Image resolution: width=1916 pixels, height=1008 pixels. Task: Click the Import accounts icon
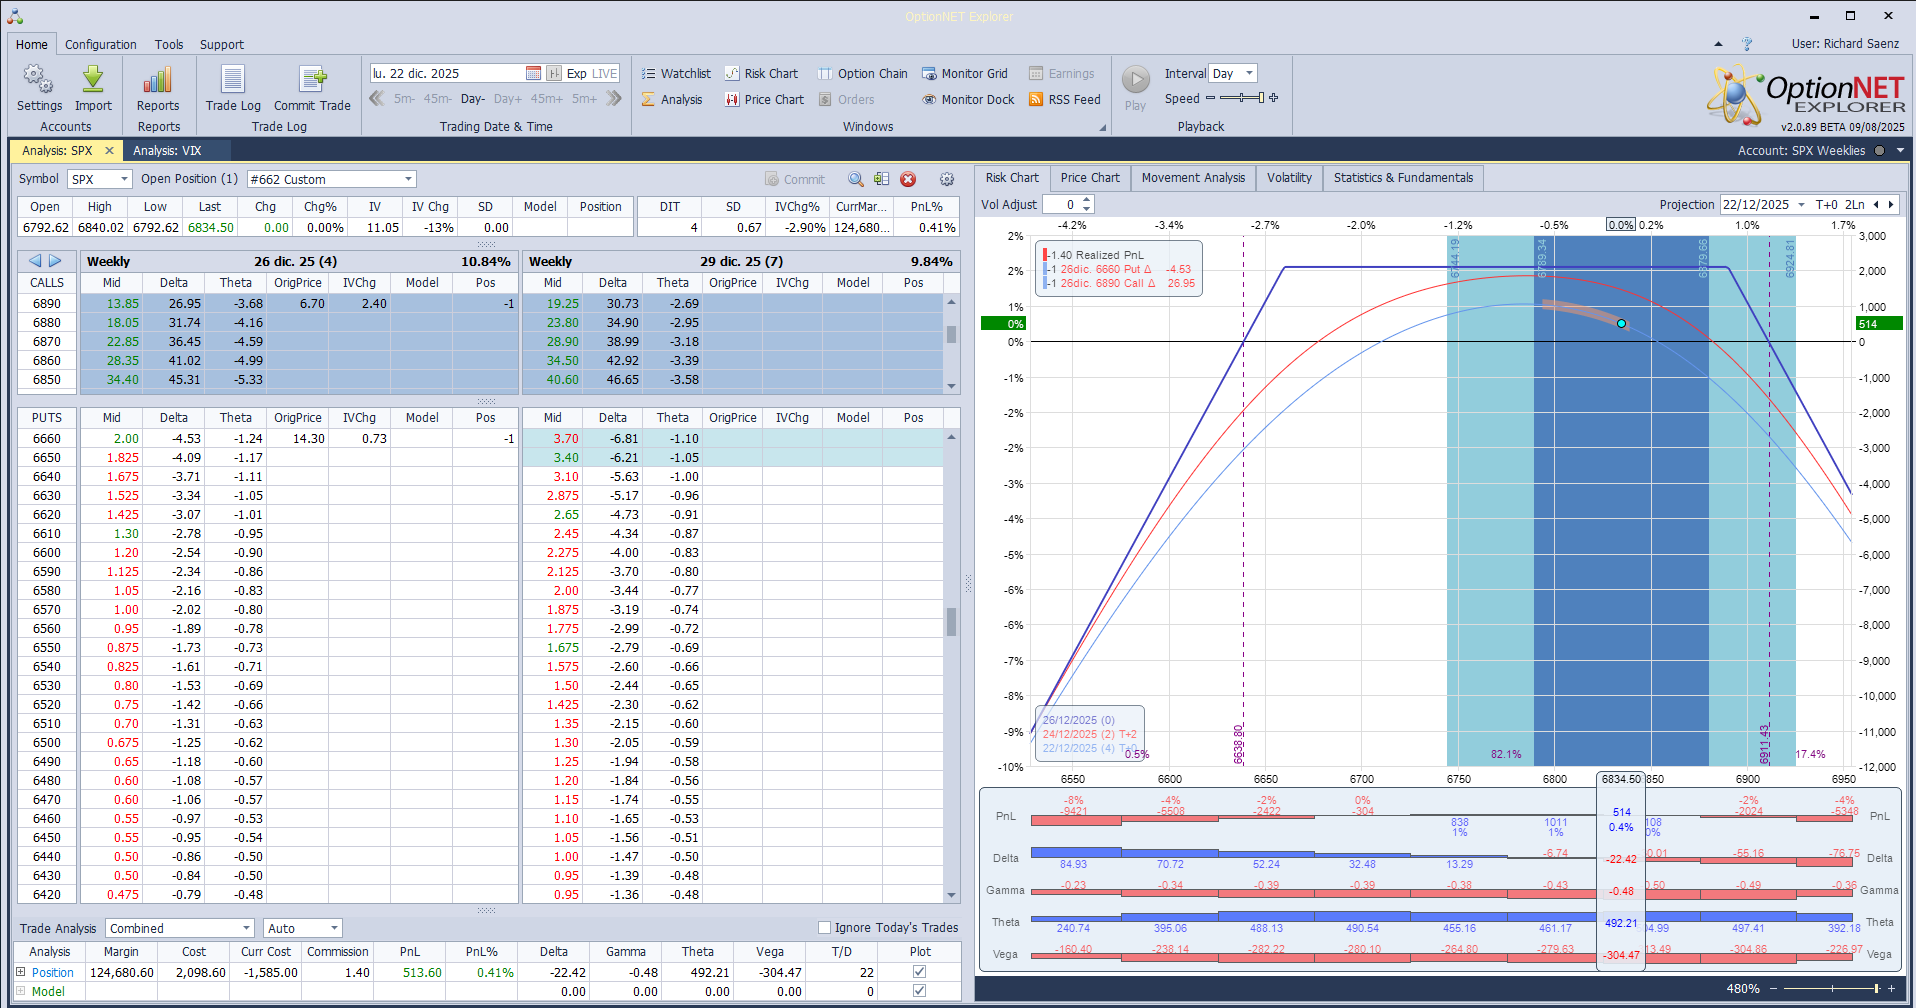pos(93,88)
